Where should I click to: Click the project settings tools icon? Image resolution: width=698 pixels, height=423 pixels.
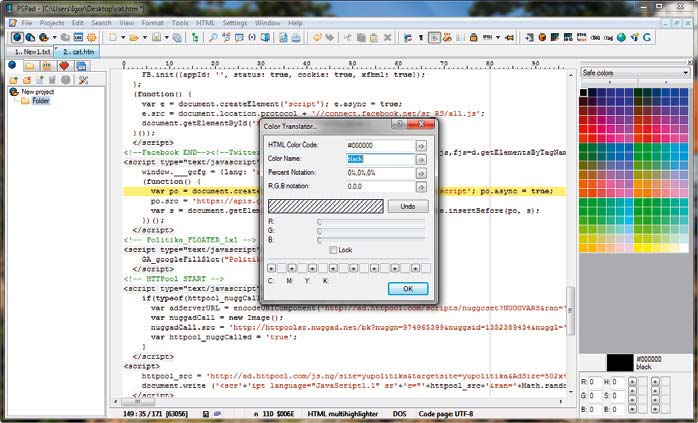point(83,80)
